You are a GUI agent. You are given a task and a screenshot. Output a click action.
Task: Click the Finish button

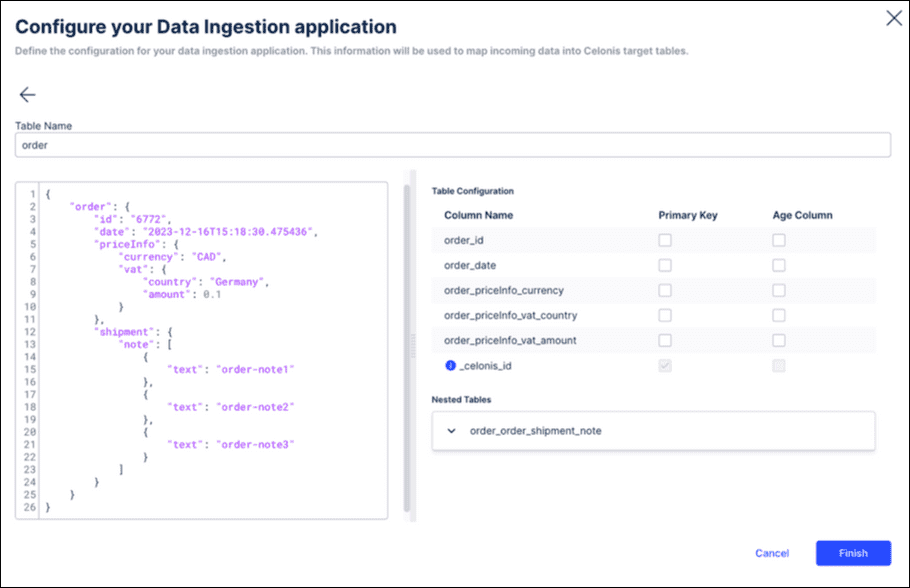(x=852, y=553)
